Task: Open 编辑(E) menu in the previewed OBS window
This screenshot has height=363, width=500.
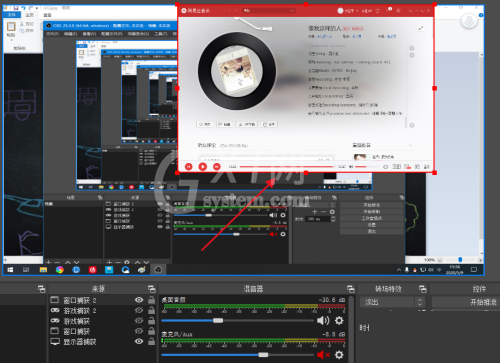Action: (70, 34)
